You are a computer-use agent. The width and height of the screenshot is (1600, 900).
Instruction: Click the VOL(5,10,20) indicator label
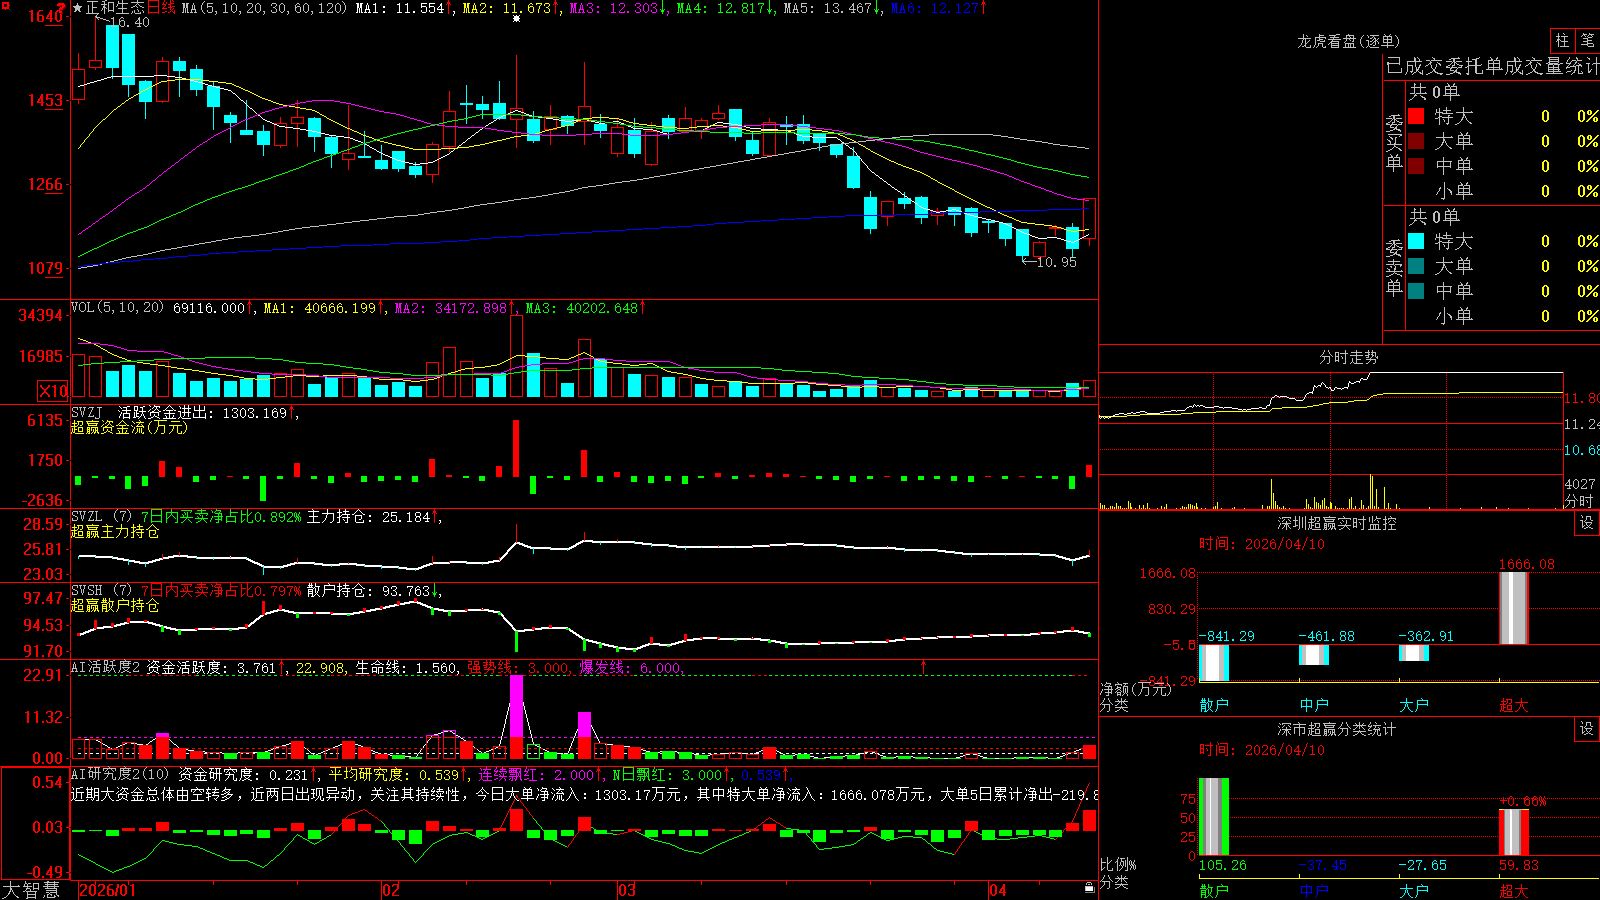pyautogui.click(x=117, y=307)
